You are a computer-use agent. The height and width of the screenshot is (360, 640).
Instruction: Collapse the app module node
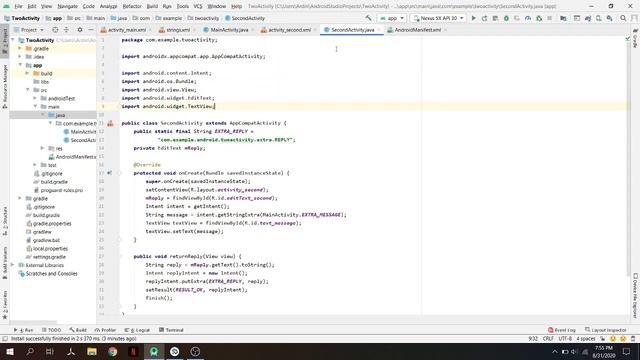(x=20, y=65)
